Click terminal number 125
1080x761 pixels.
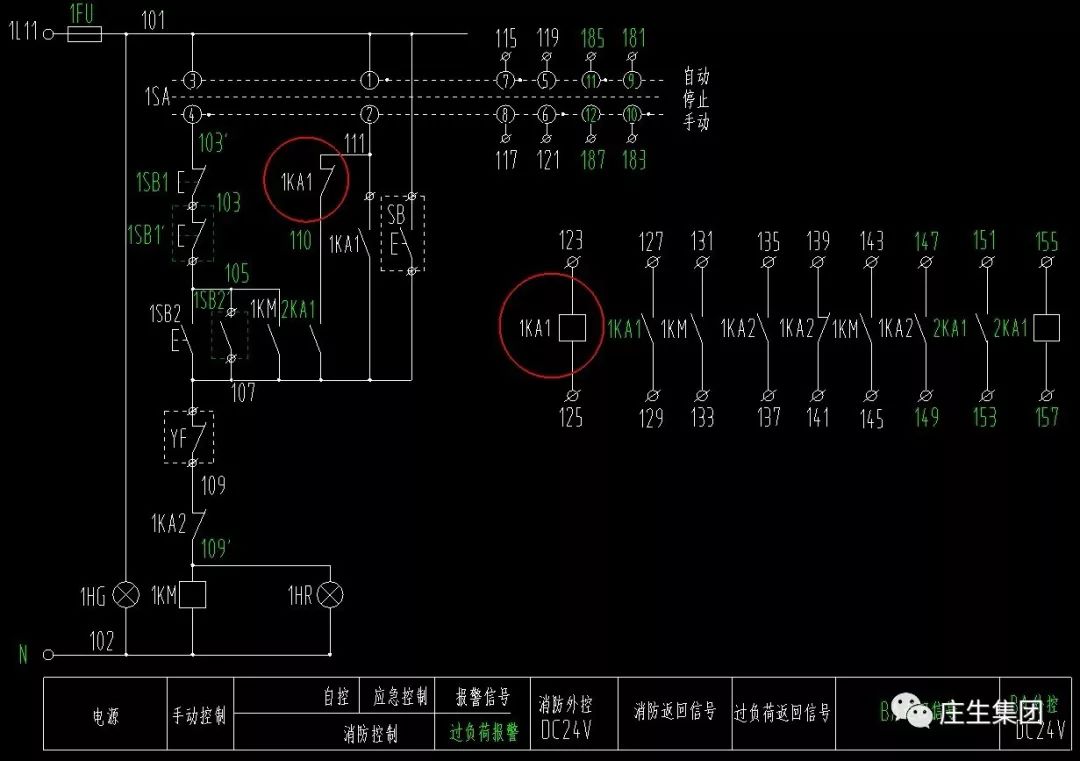click(x=571, y=417)
